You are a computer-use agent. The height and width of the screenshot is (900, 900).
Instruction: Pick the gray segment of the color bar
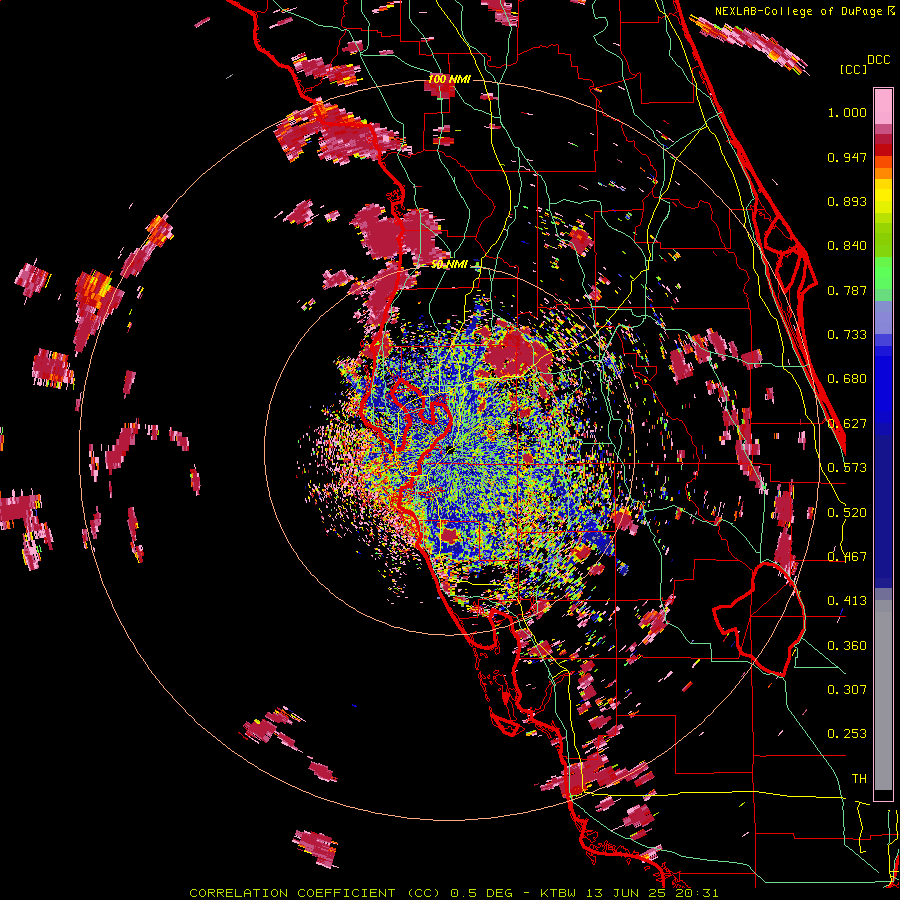click(883, 695)
